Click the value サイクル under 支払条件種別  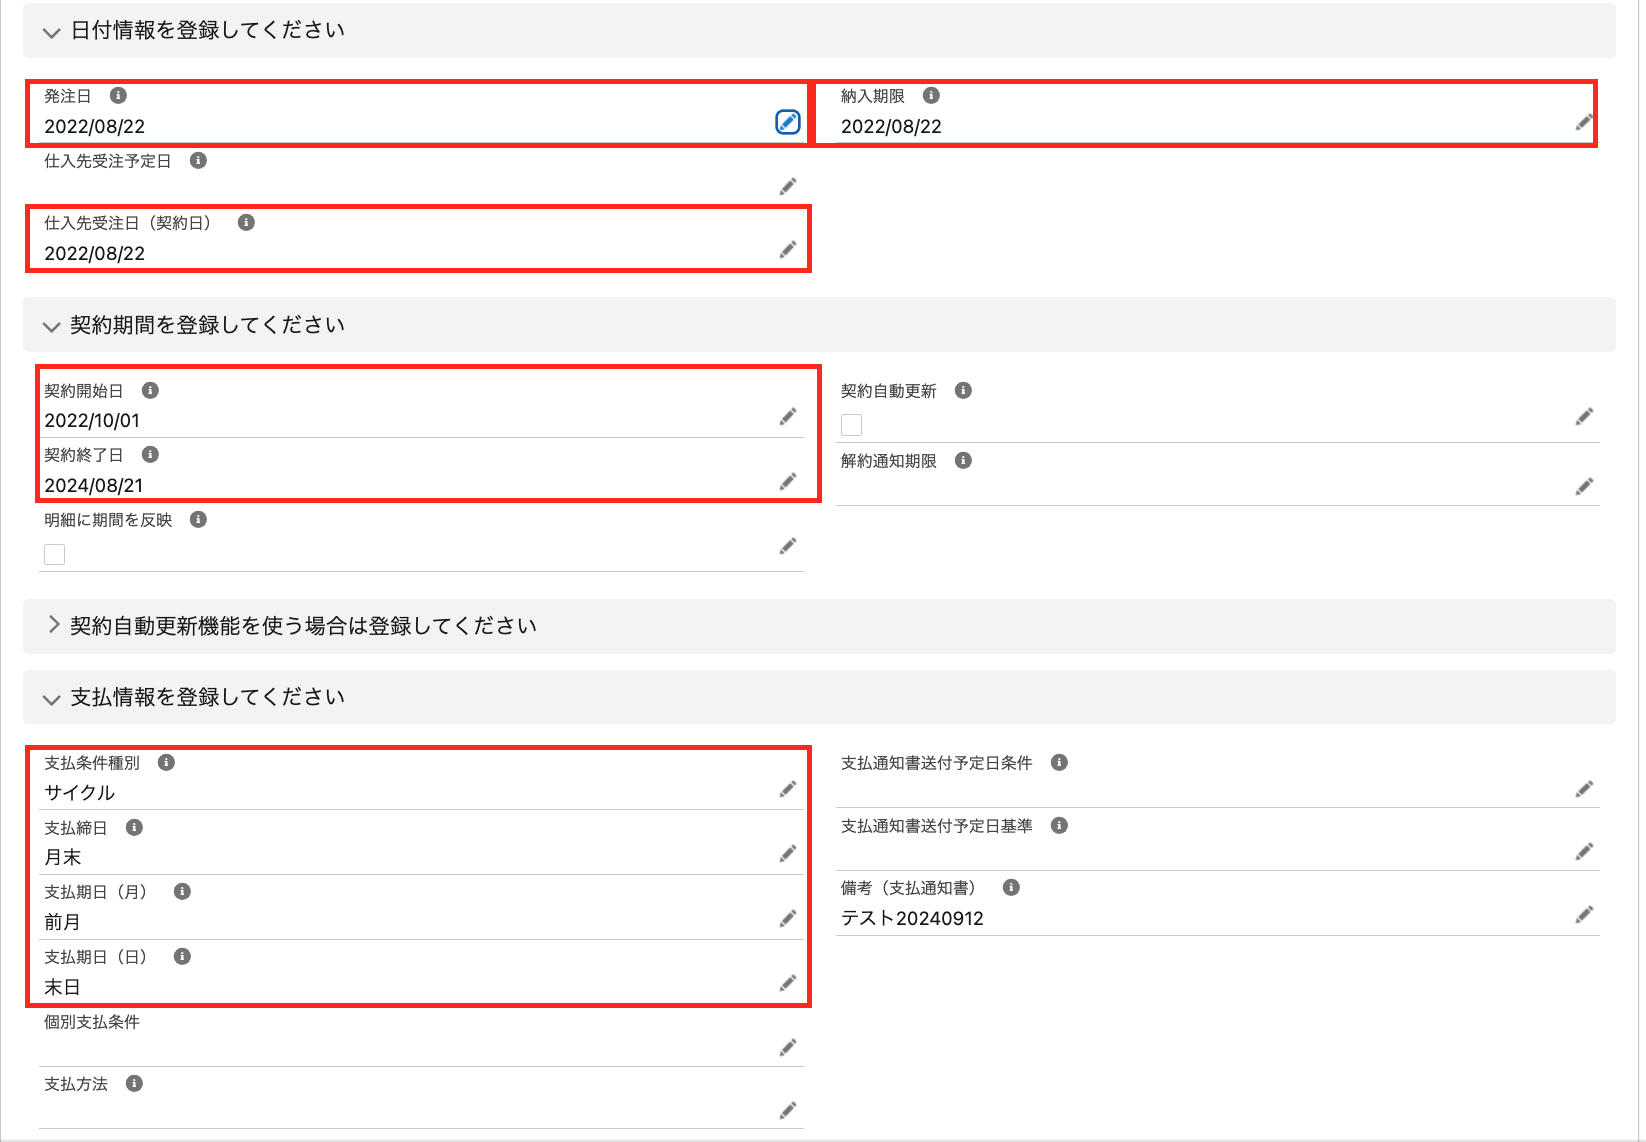[80, 793]
